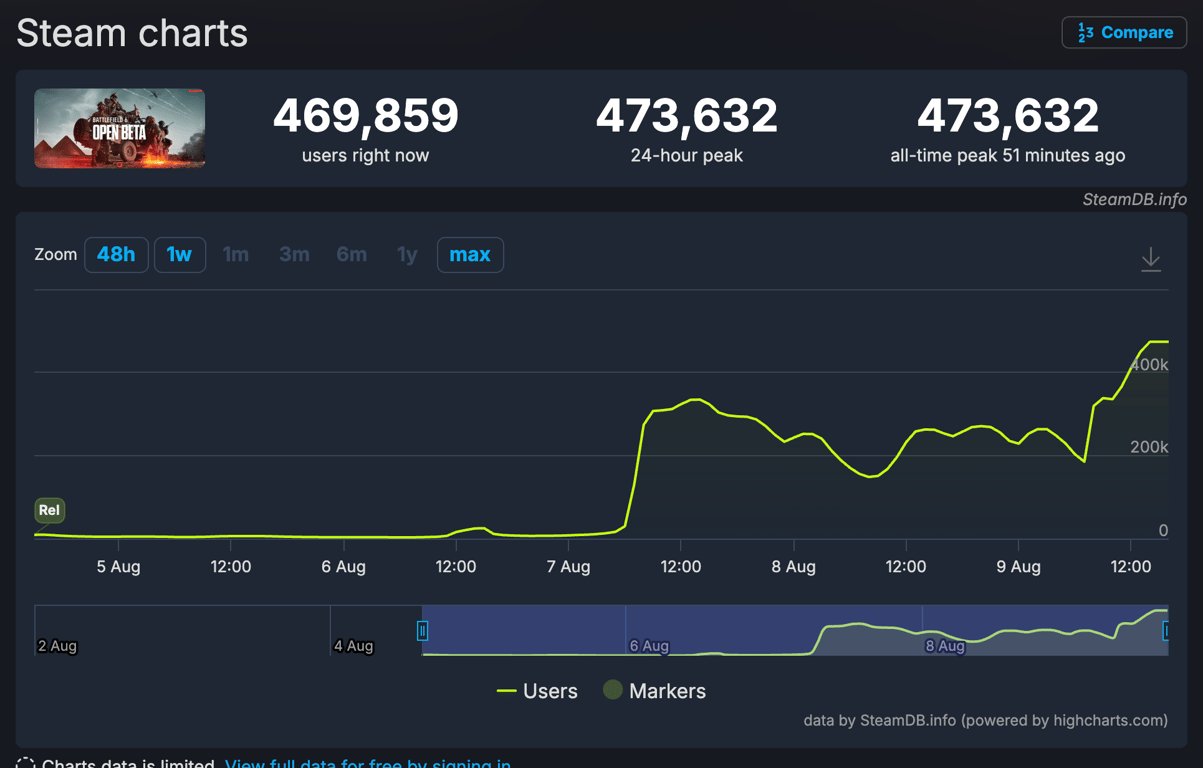Grab the right navigator range handle

1166,631
